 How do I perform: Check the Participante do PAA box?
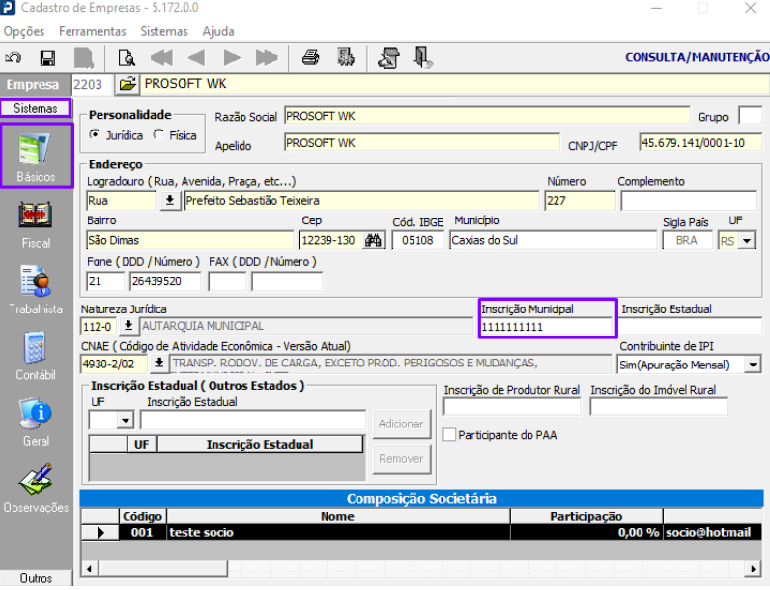(x=450, y=434)
